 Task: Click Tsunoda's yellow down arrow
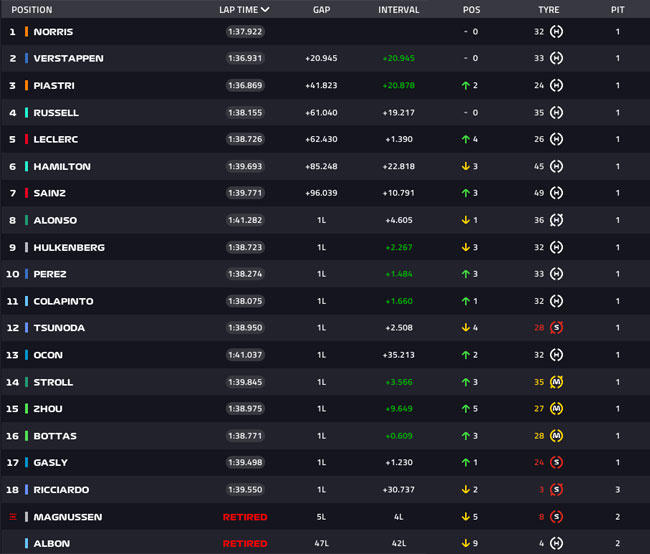tap(466, 328)
